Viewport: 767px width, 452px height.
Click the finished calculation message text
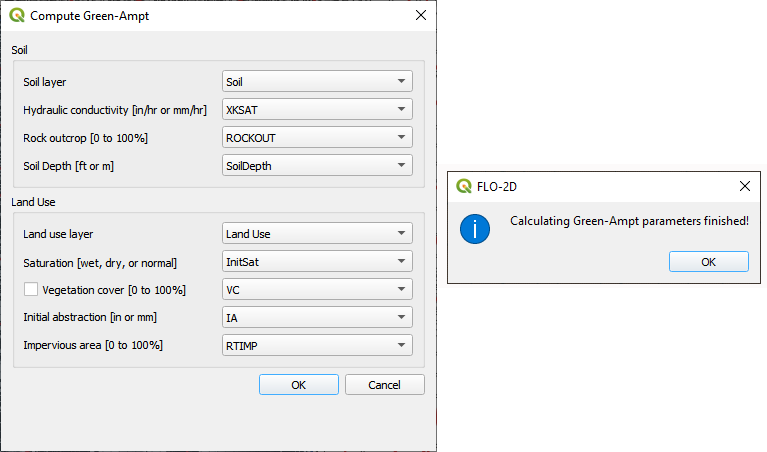pos(629,220)
